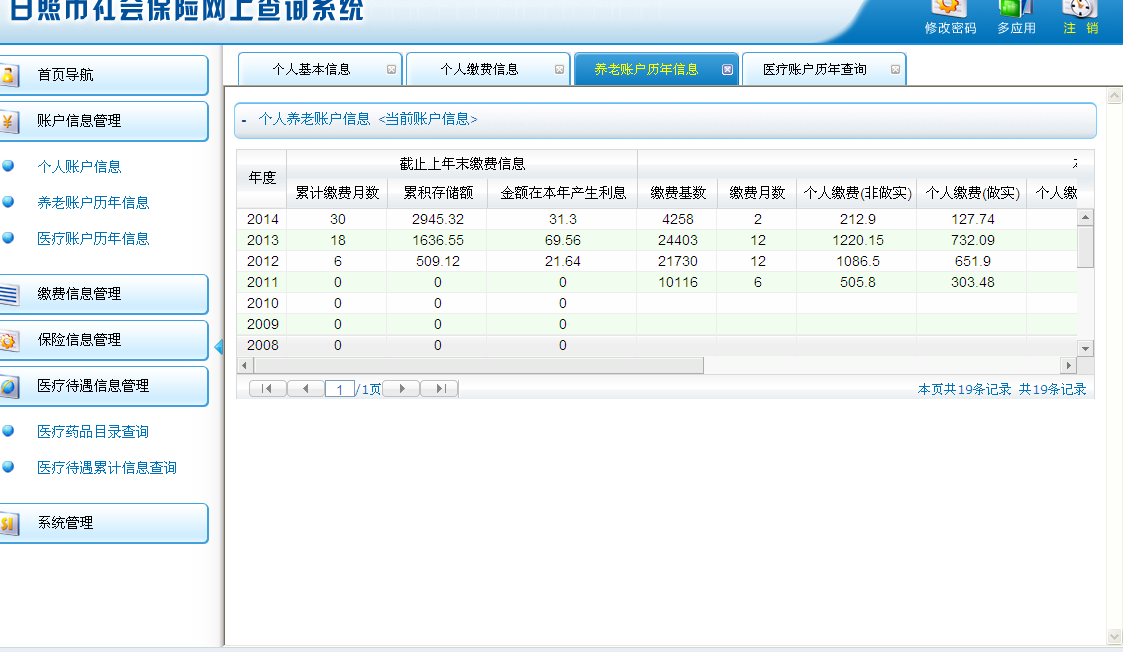Expand the 保险信息管理 menu section
Viewport: 1123px width, 652px height.
pos(105,340)
